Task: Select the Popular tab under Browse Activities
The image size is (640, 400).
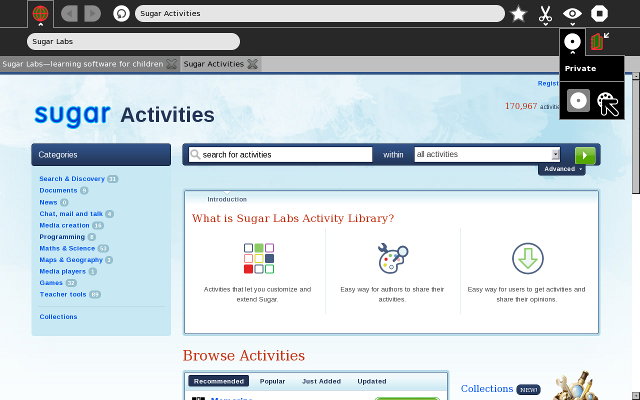Action: point(272,381)
